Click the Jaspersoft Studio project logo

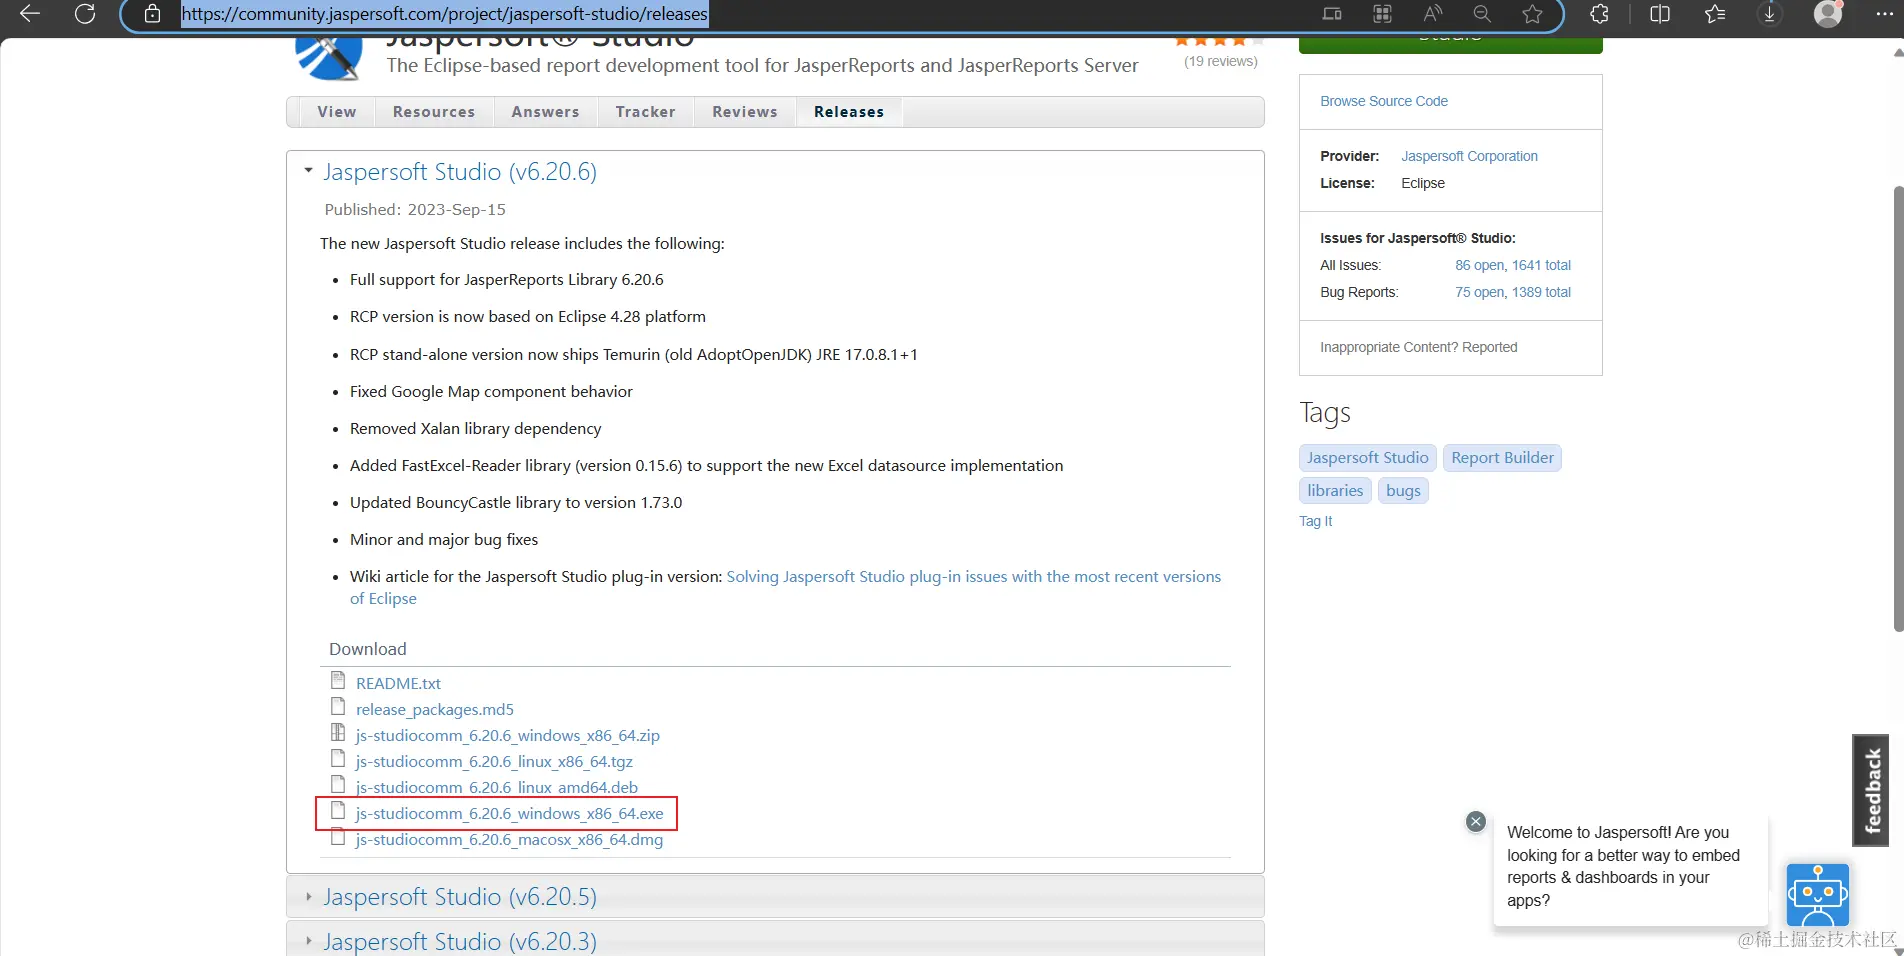329,57
